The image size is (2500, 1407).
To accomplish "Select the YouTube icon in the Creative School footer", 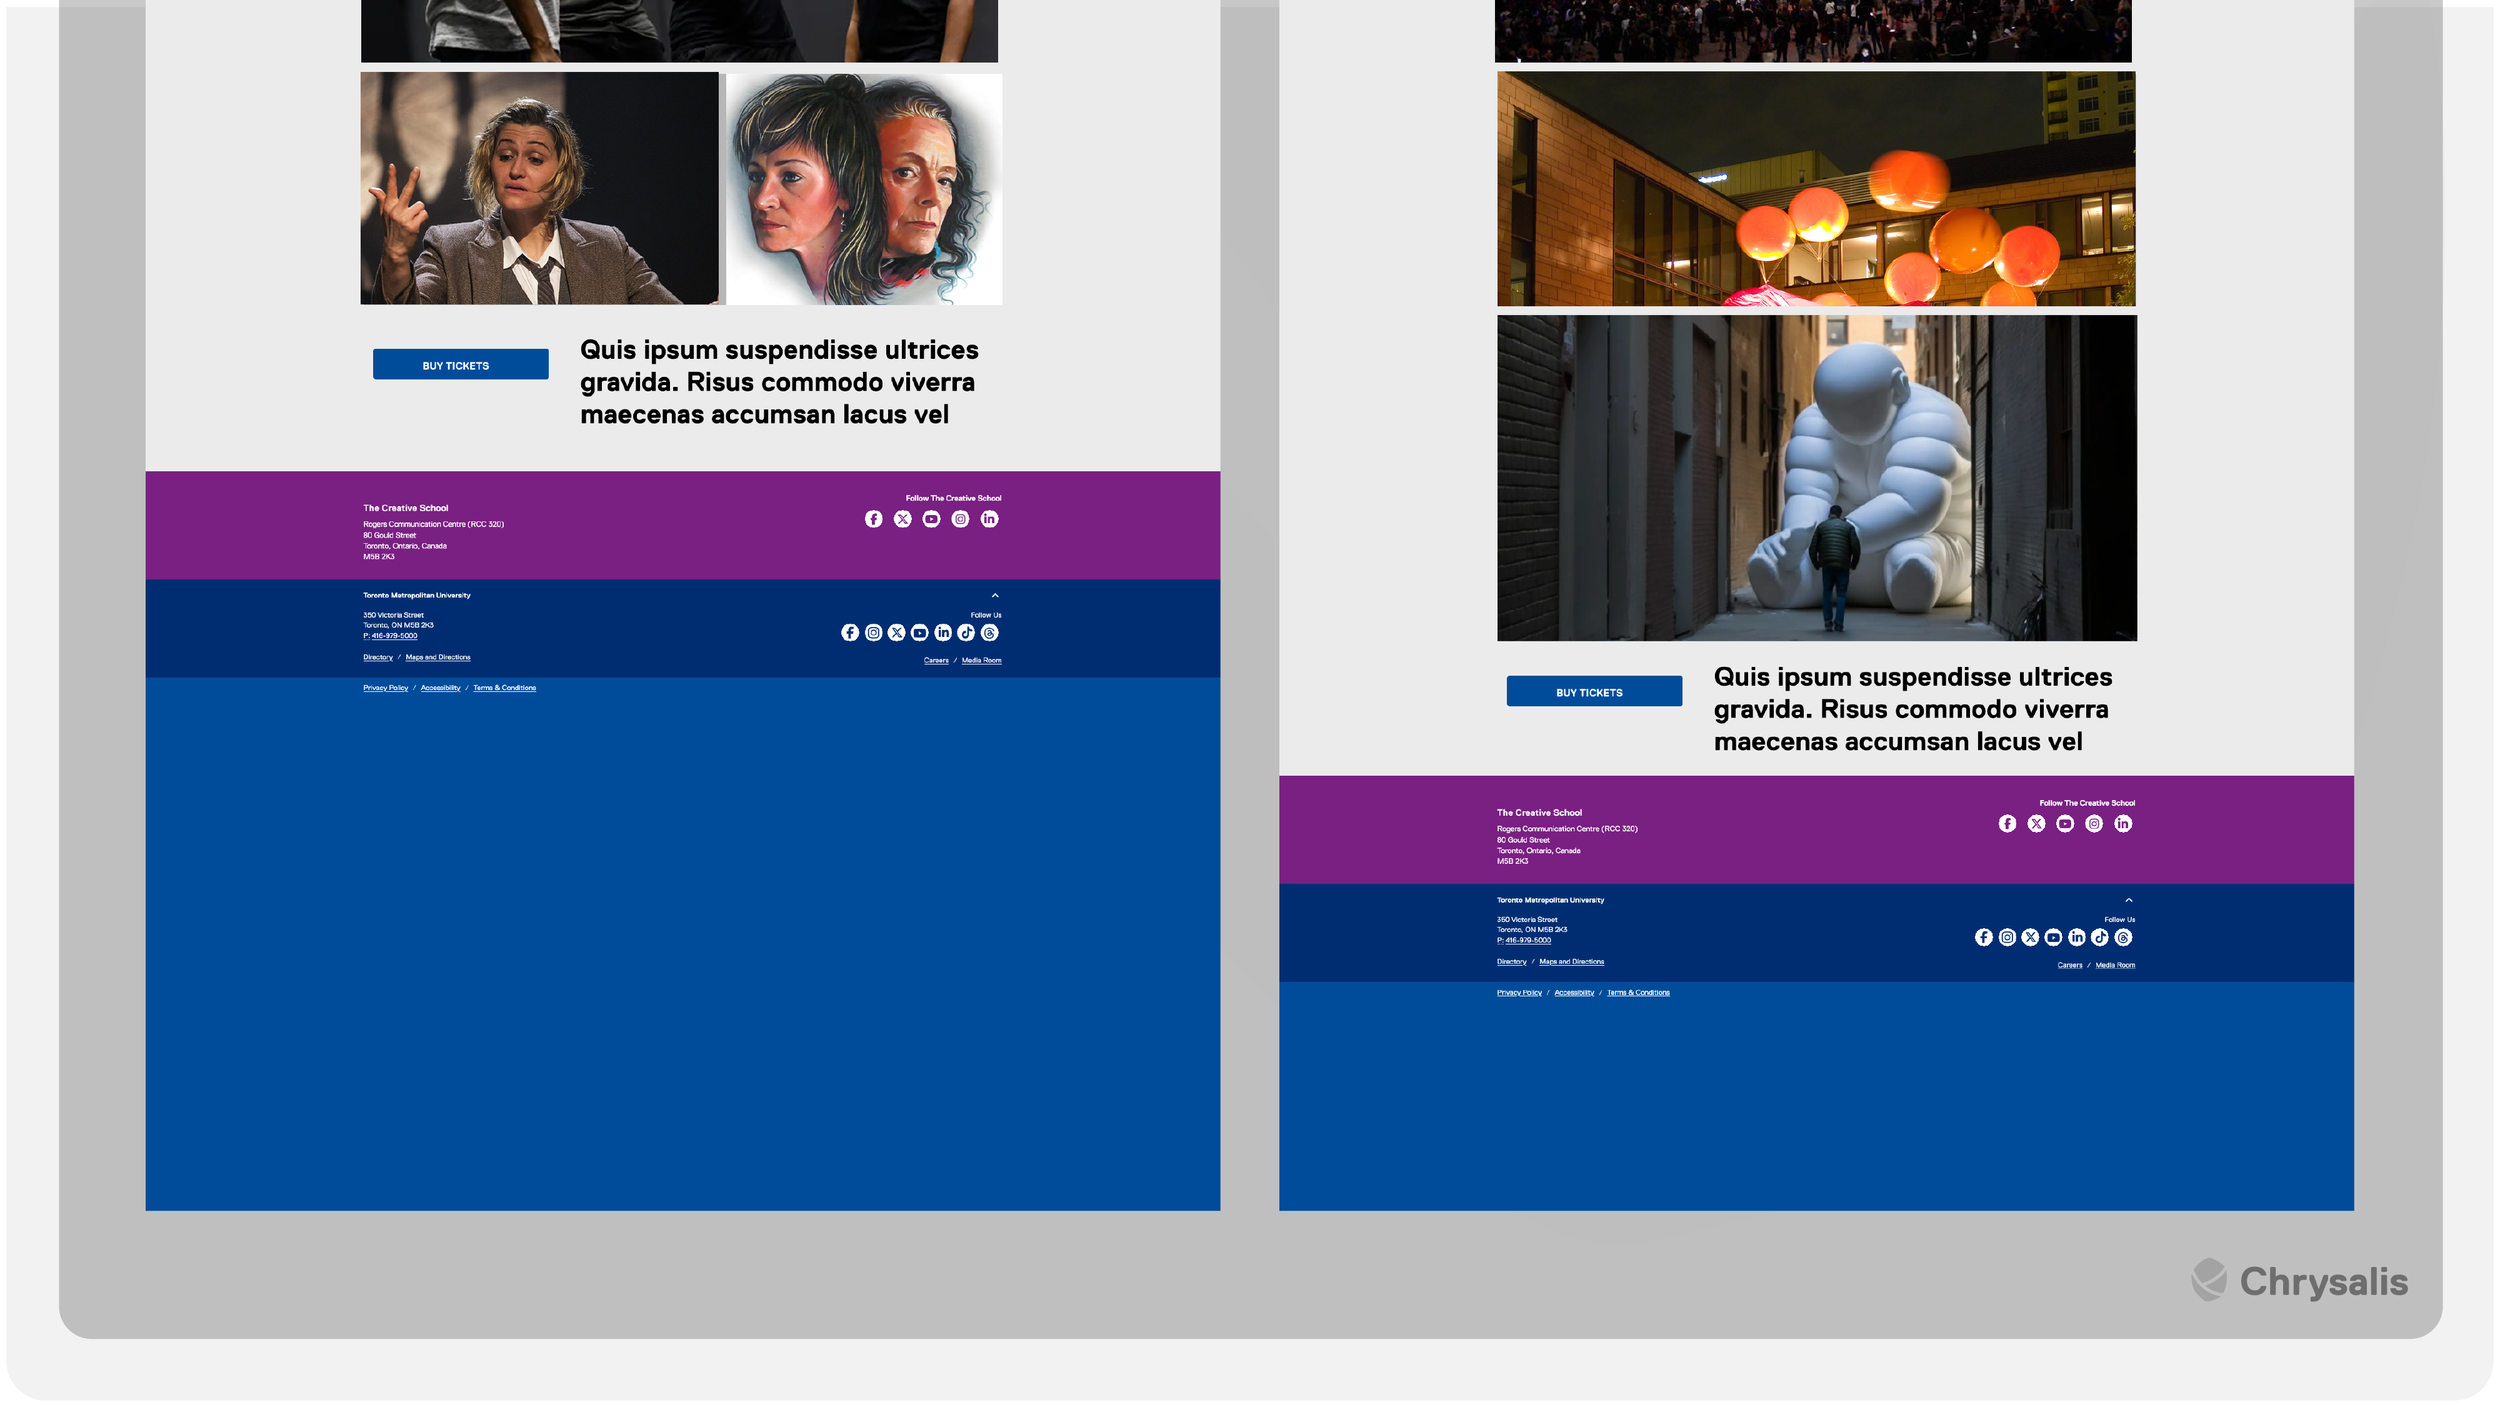I will pos(931,519).
